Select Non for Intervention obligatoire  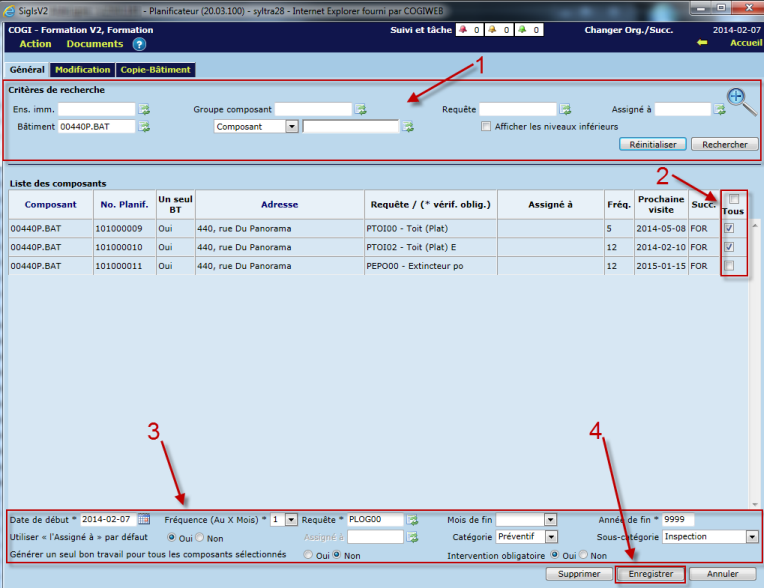click(x=586, y=554)
